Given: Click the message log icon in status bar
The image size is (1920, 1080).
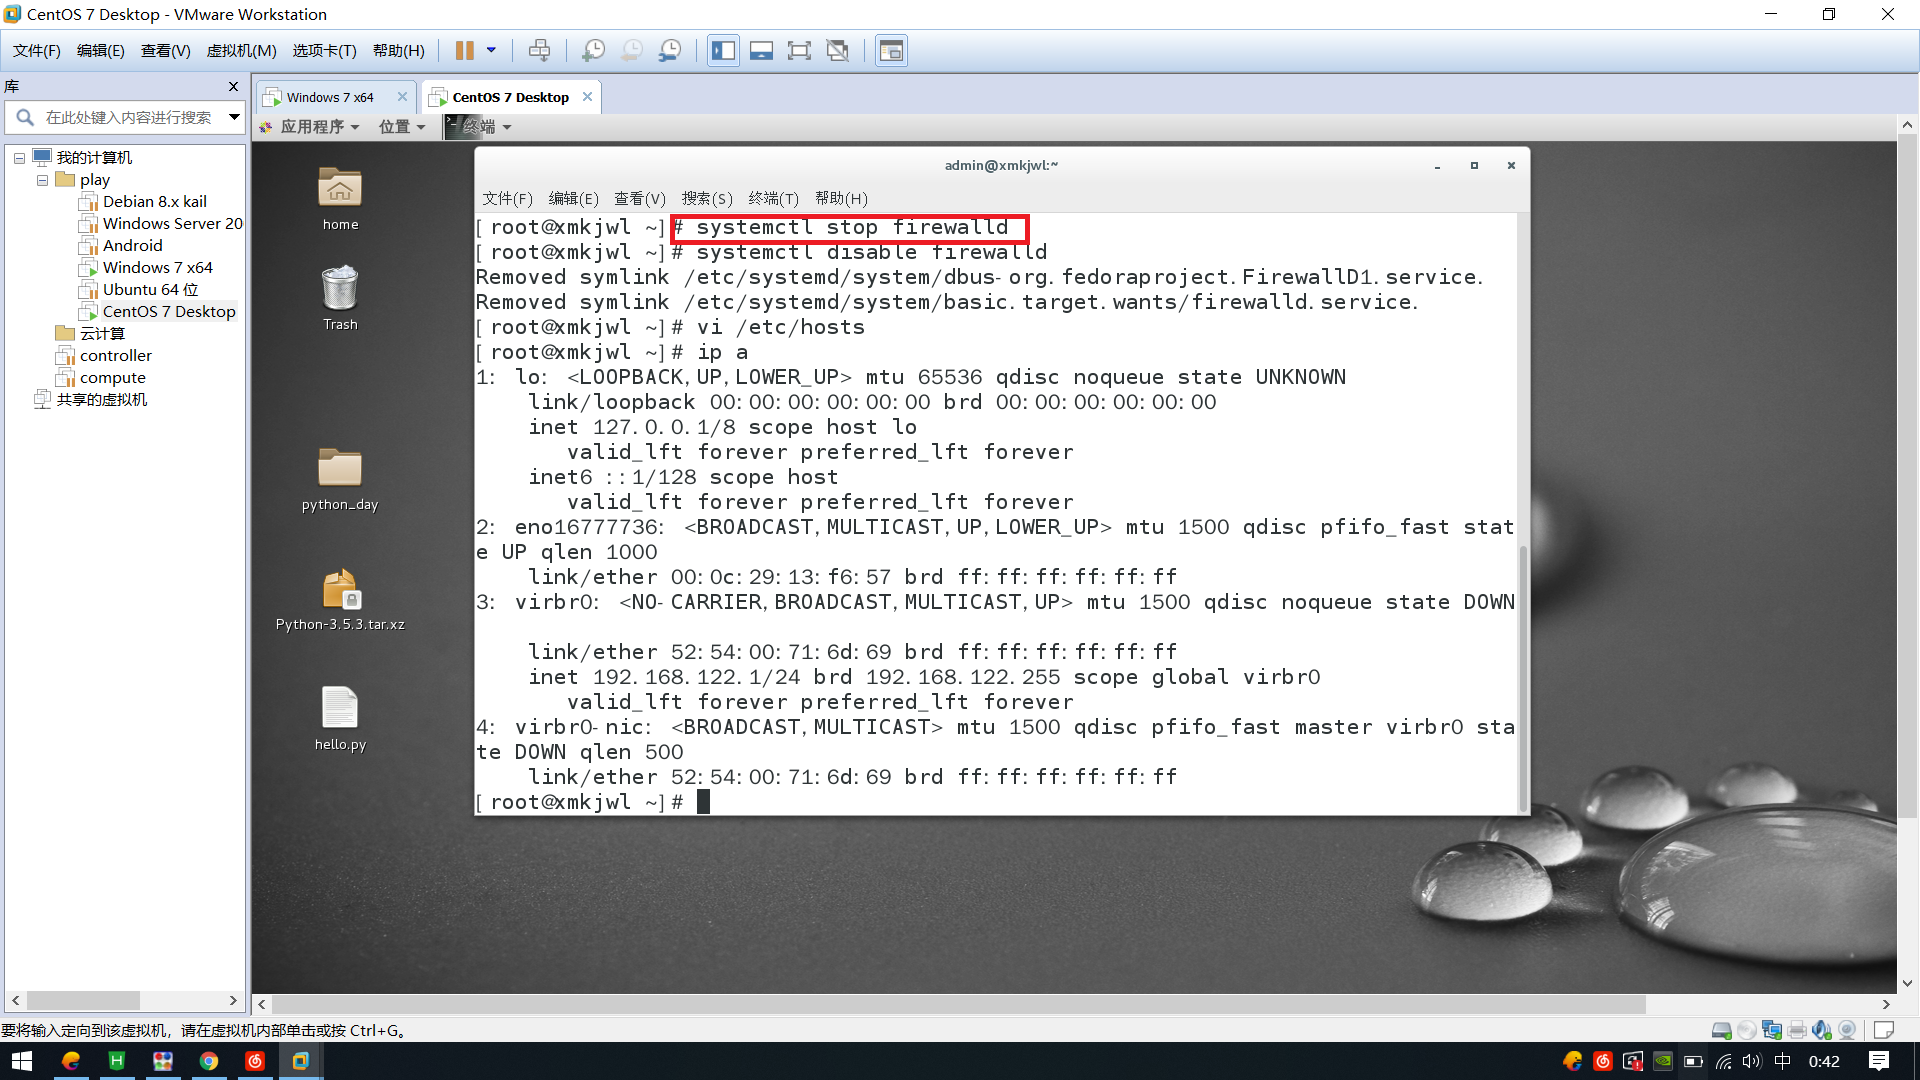Looking at the screenshot, I should coord(1884,1030).
